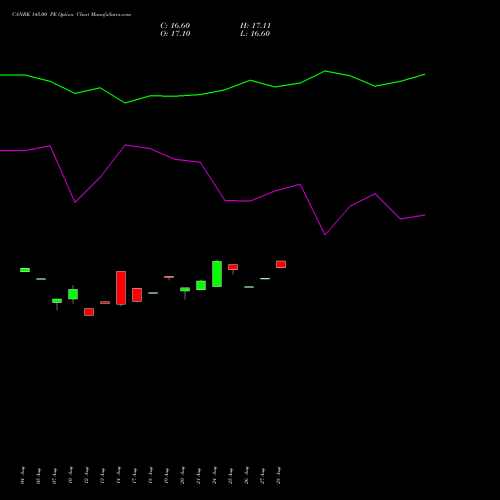Click the low price value L: 16.60

pos(255,34)
